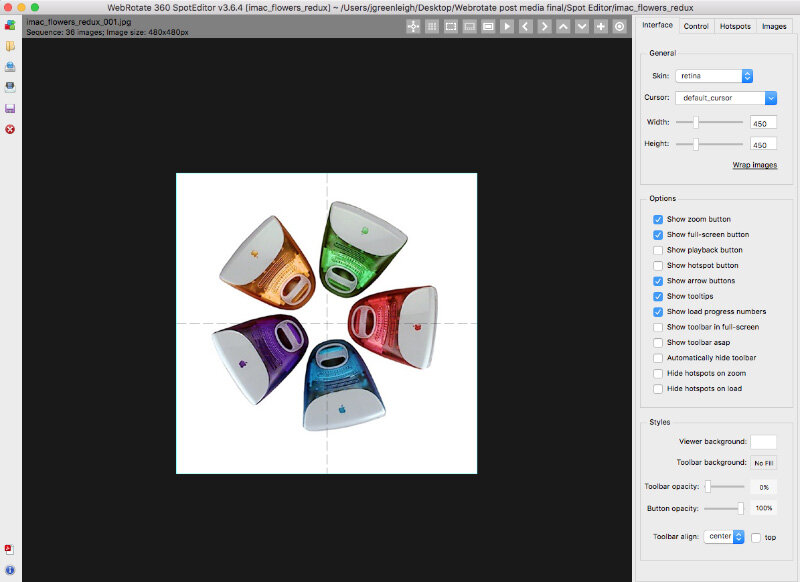Screen dimensions: 800x582
Task: Enable Hide hotspots on load
Action: pos(658,389)
